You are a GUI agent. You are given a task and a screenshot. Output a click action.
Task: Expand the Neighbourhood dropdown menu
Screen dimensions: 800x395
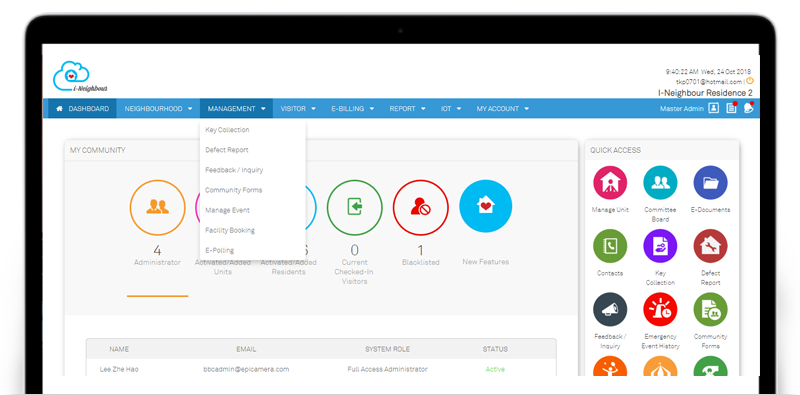click(x=158, y=109)
